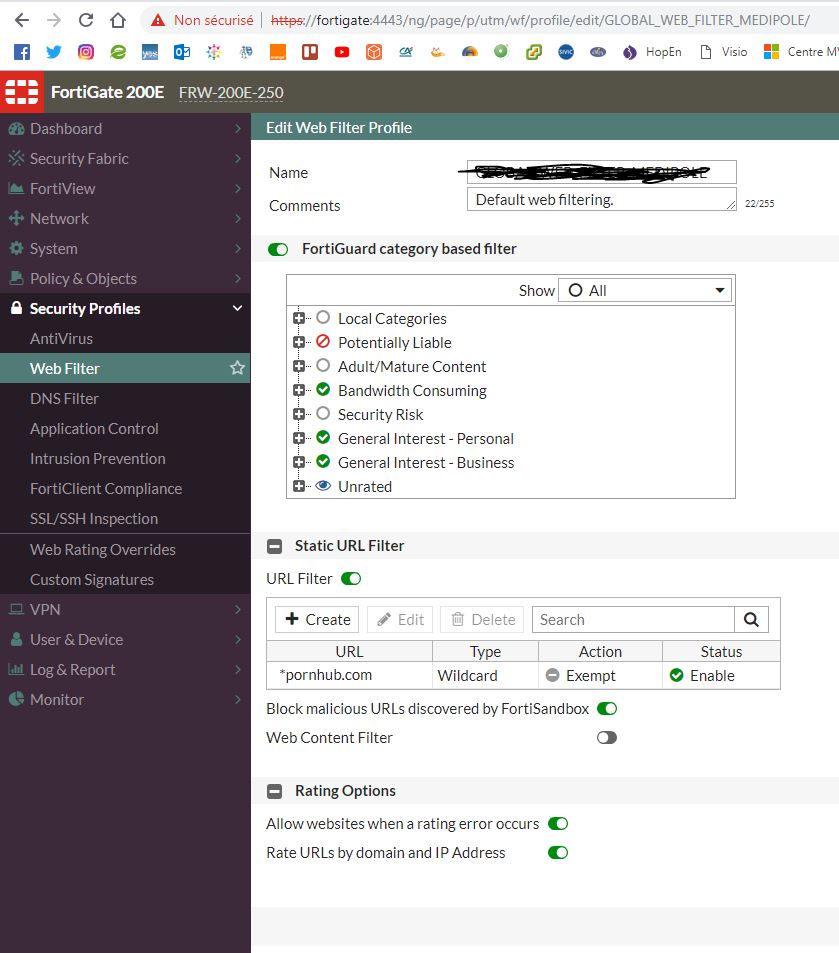Open browser home page icon
The image size is (839, 953).
pos(118,20)
